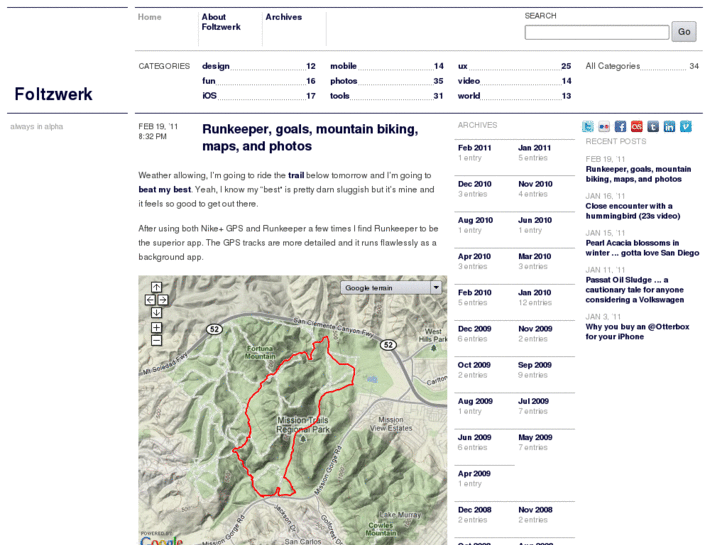Pan the map left with arrow control

click(150, 300)
